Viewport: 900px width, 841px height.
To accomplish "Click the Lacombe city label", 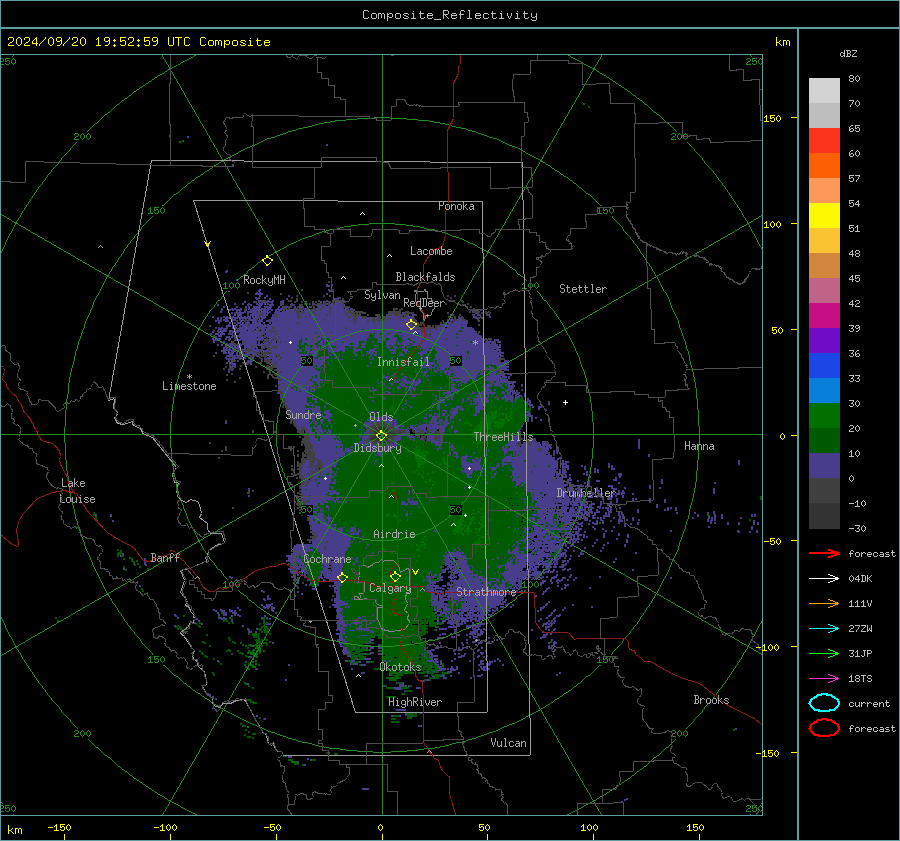I will point(430,251).
